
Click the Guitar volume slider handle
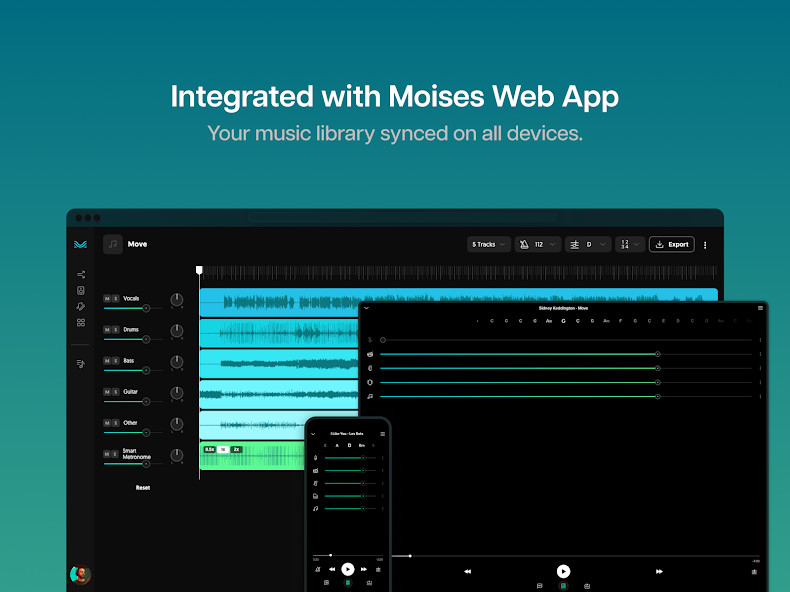(146, 402)
